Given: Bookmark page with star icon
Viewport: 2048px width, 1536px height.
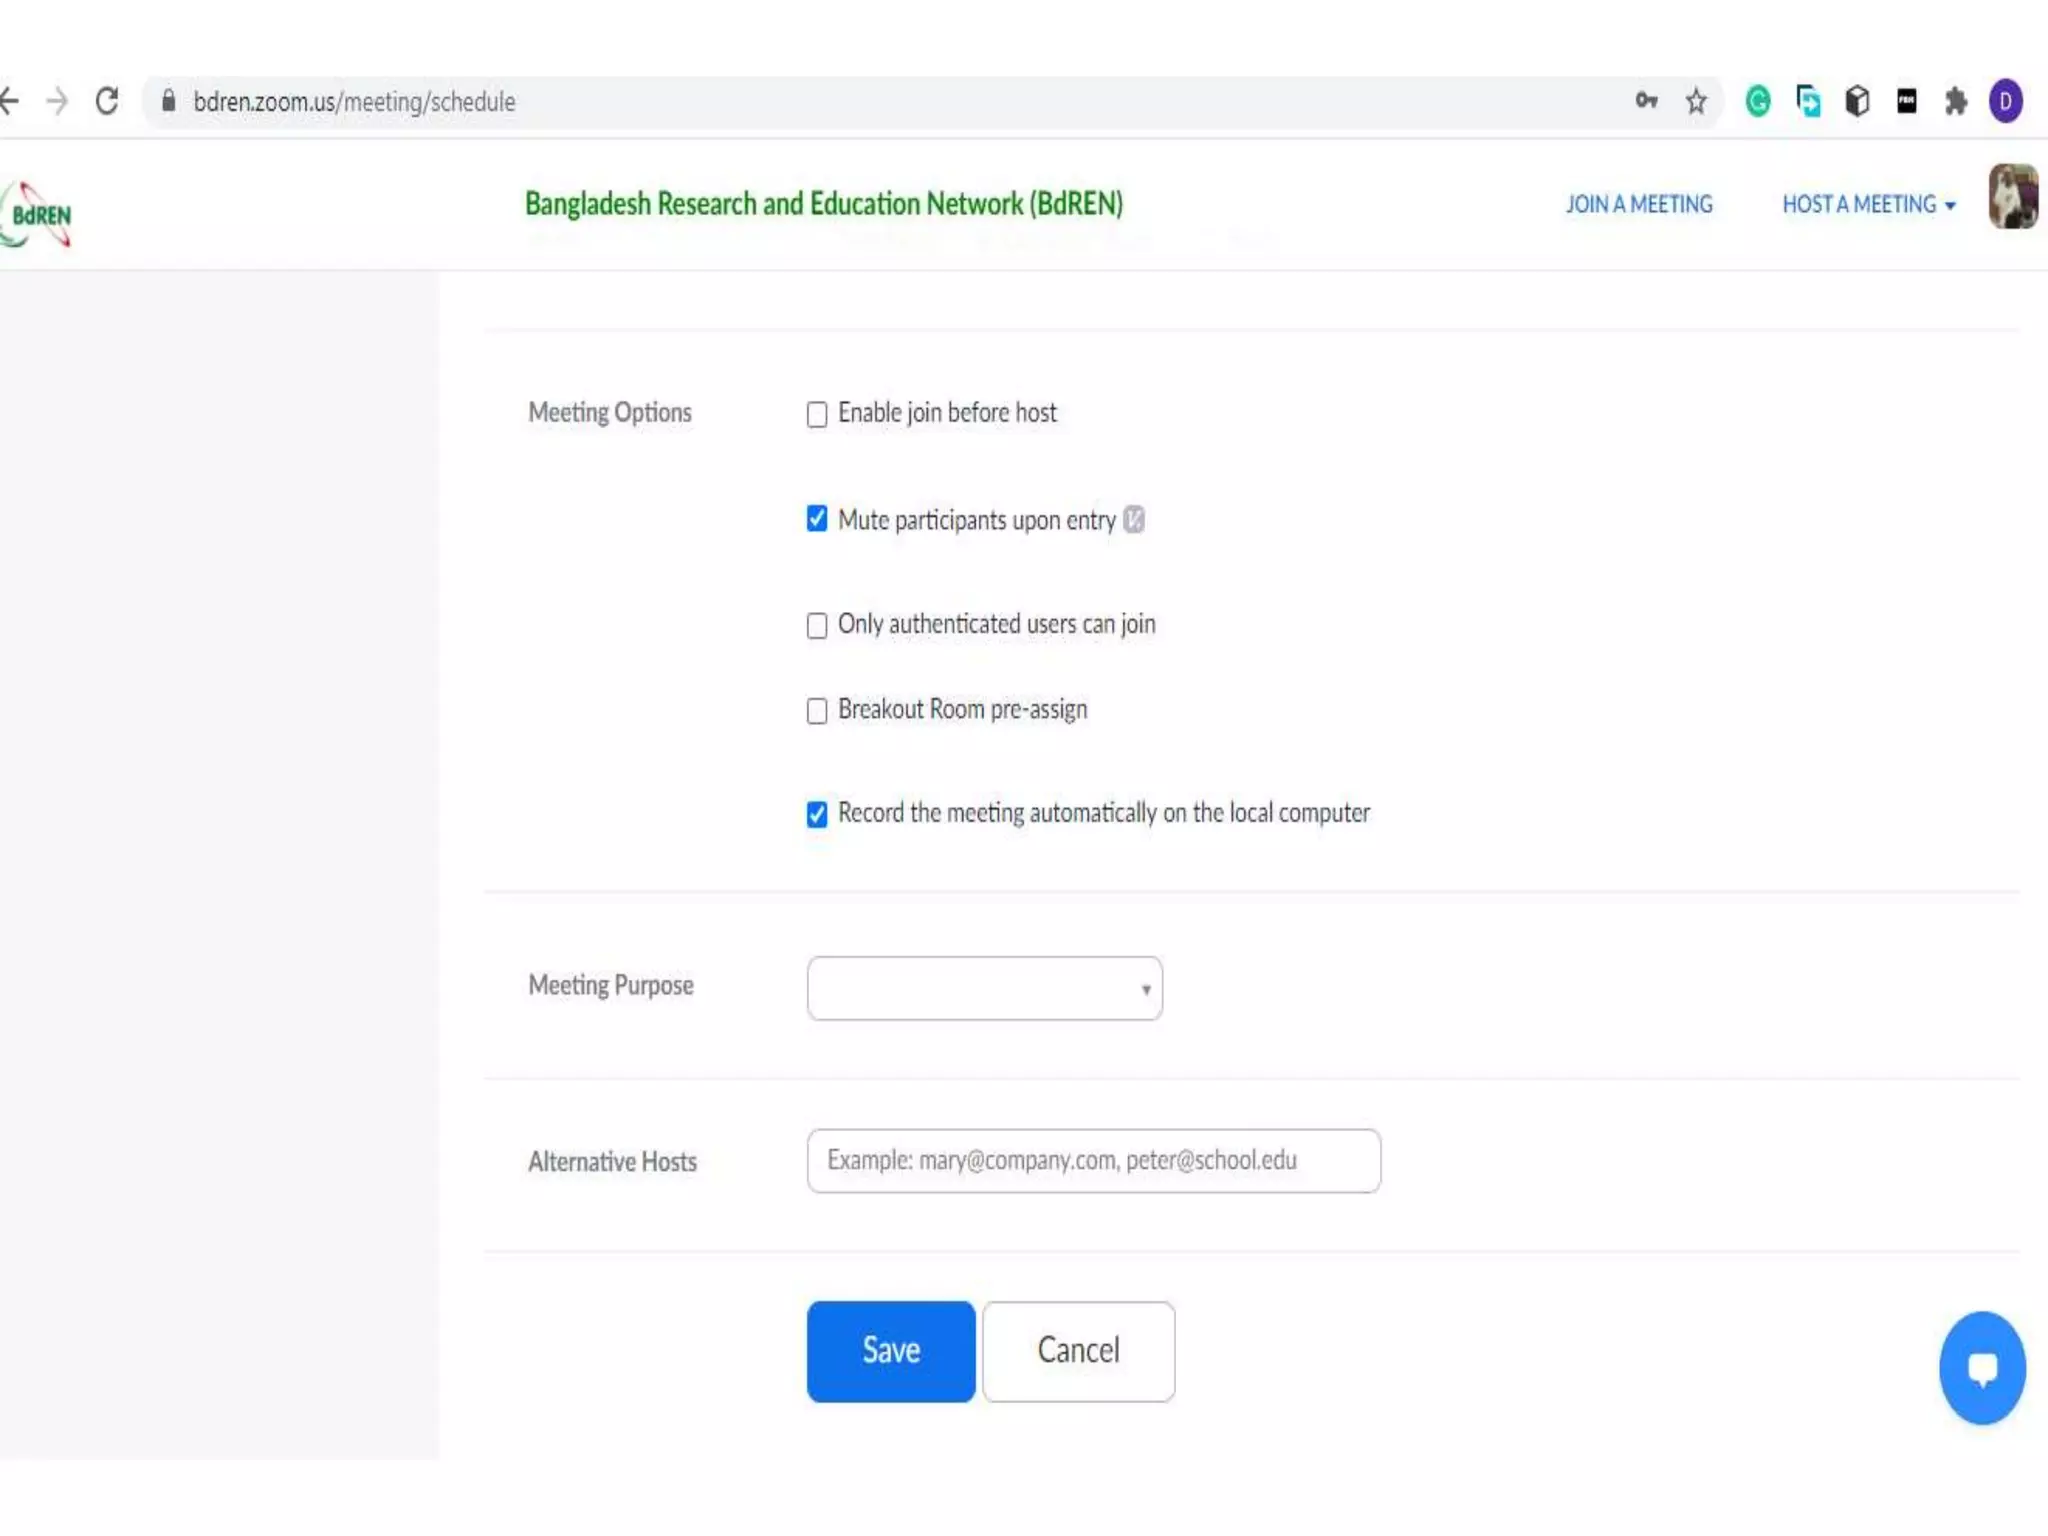Looking at the screenshot, I should pyautogui.click(x=1696, y=101).
